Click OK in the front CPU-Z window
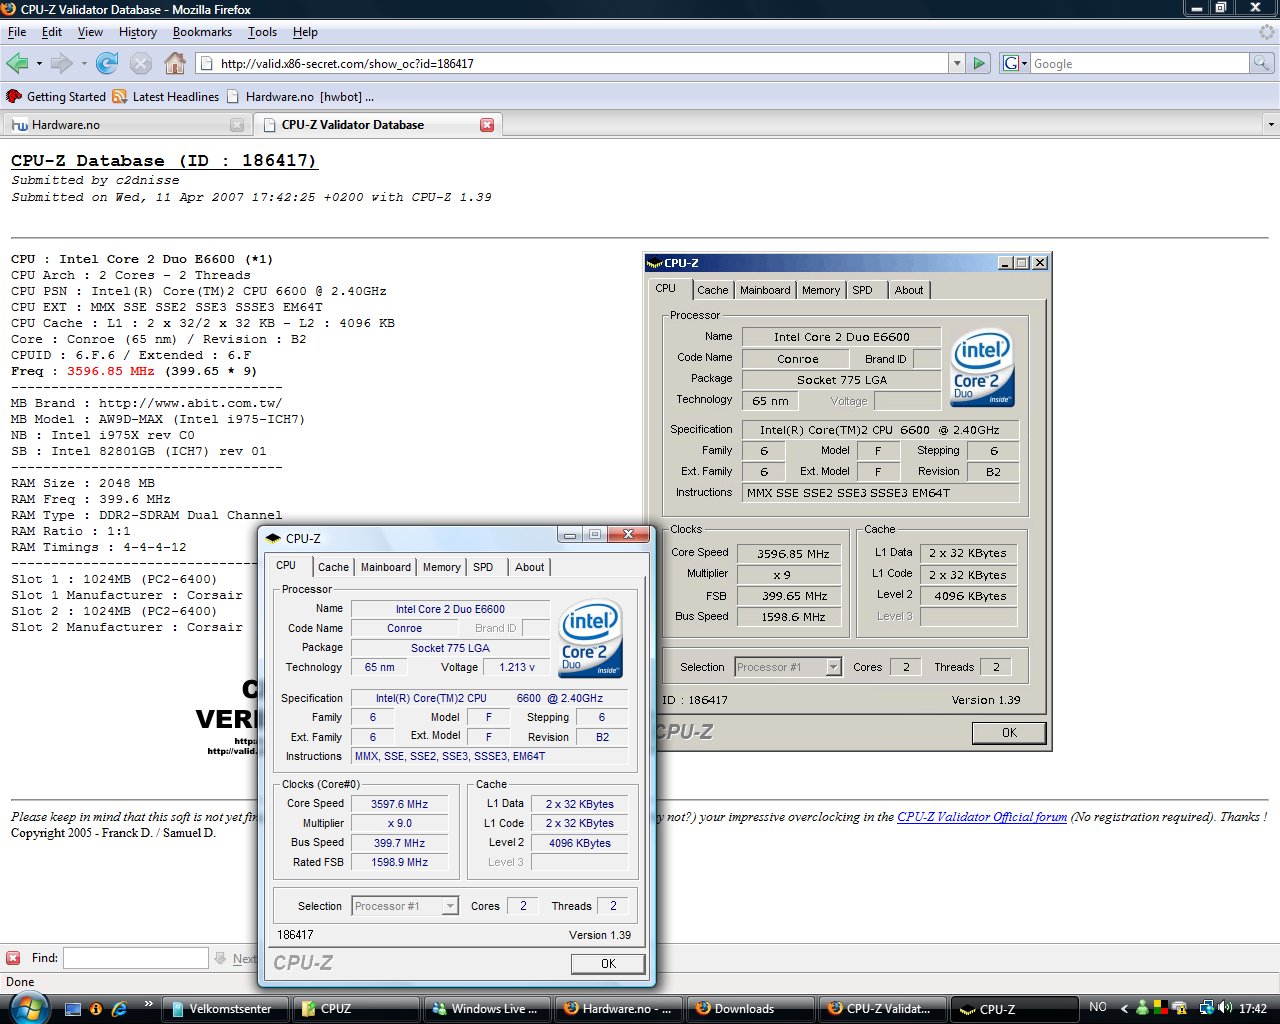1280x1024 pixels. click(x=608, y=963)
